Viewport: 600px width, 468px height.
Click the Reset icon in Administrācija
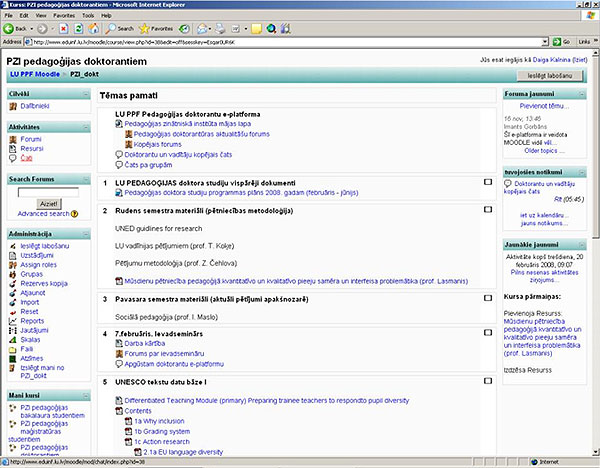[13, 312]
